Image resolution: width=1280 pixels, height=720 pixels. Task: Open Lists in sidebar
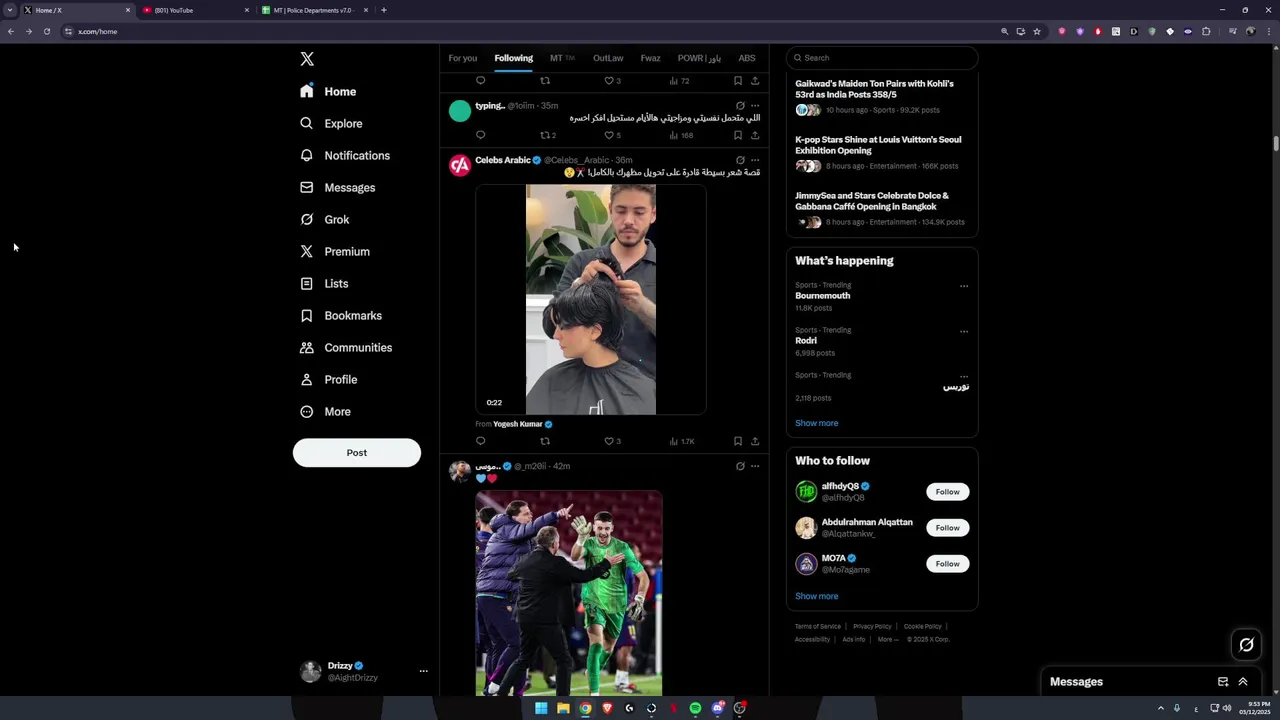pos(324,283)
